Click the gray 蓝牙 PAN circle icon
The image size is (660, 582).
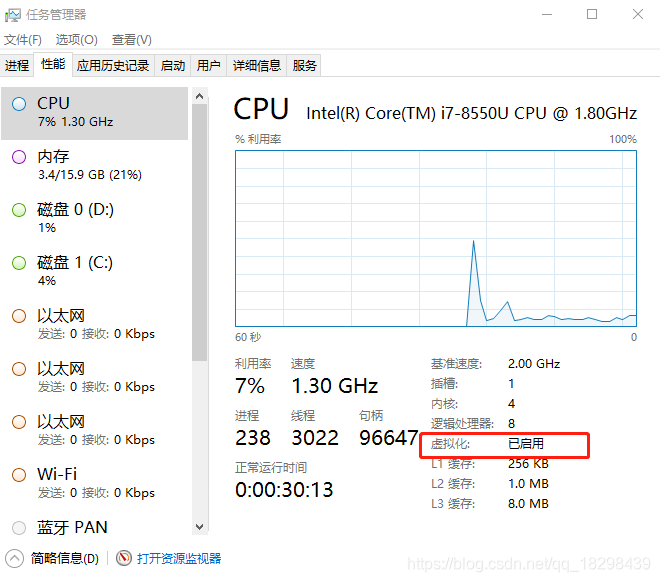[19, 528]
